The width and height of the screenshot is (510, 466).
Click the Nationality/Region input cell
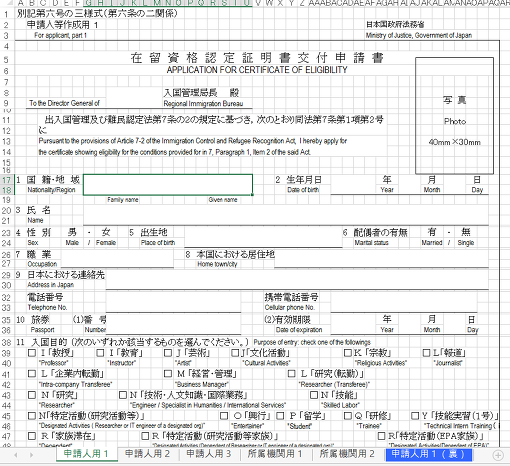point(168,184)
